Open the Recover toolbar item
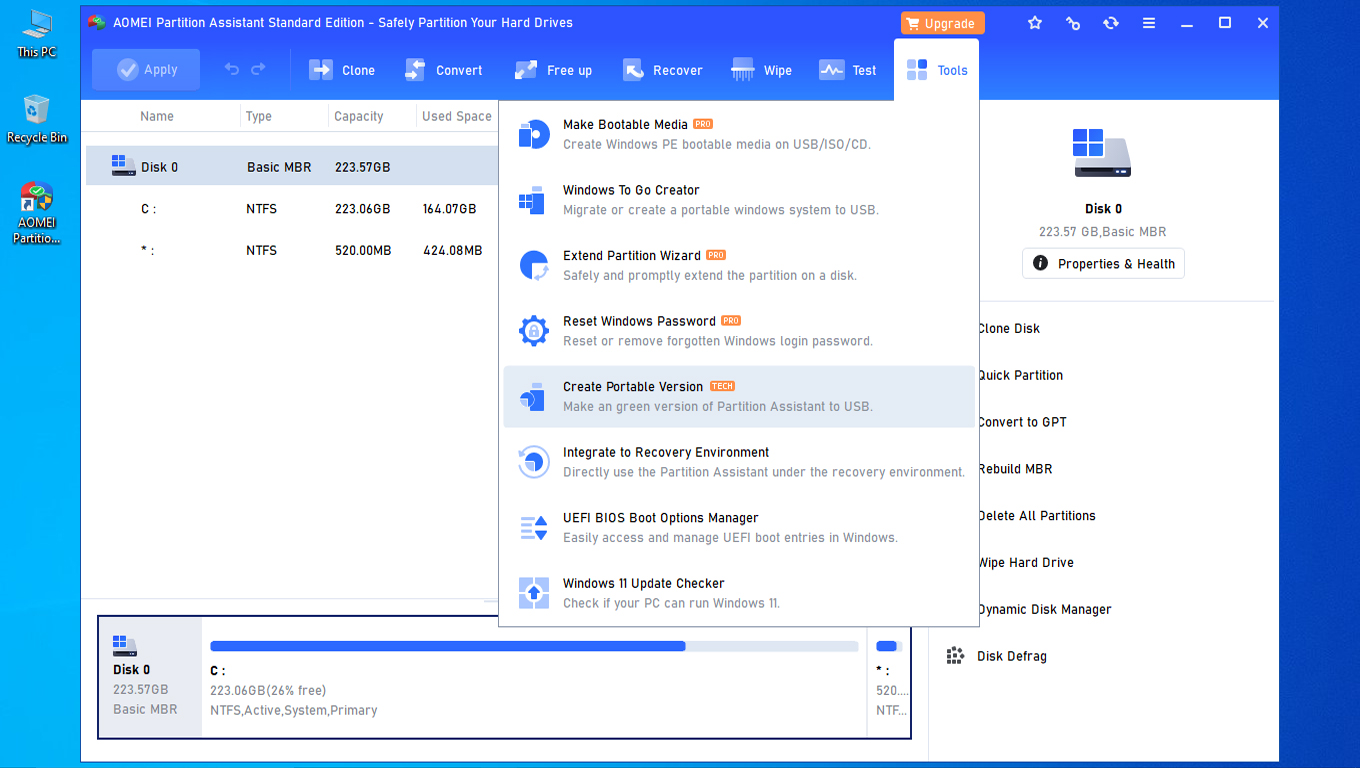 click(662, 70)
